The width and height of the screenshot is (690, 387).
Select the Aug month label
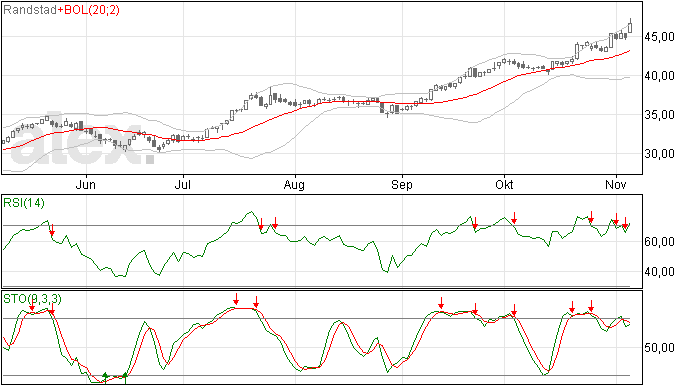pyautogui.click(x=294, y=184)
